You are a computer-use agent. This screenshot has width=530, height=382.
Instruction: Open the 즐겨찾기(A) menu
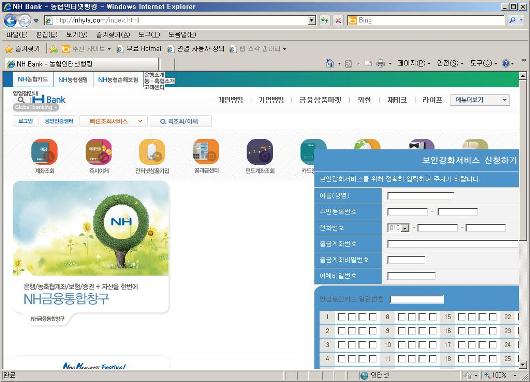[113, 34]
